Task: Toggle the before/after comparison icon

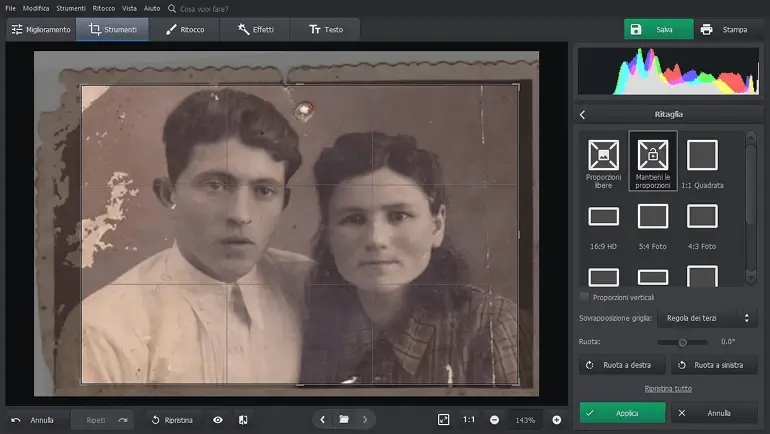Action: [x=243, y=420]
